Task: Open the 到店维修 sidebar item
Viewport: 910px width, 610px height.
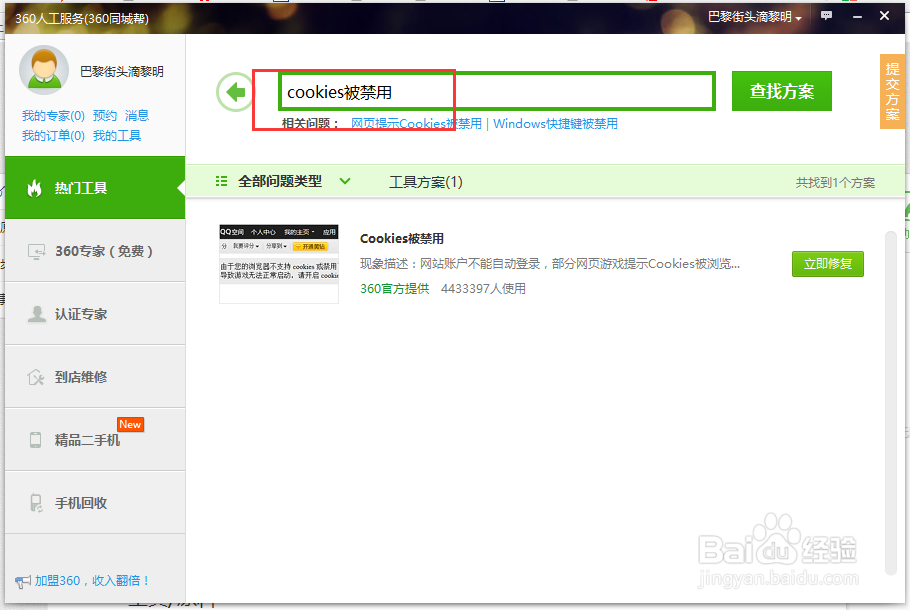Action: tap(95, 377)
